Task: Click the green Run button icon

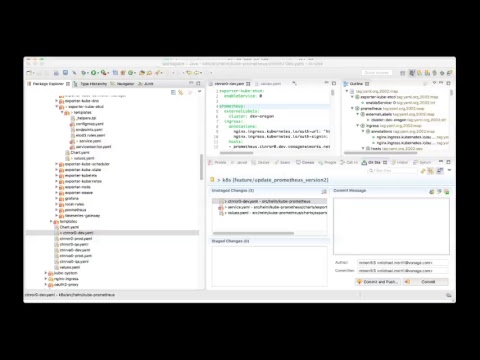Action: [x=94, y=73]
